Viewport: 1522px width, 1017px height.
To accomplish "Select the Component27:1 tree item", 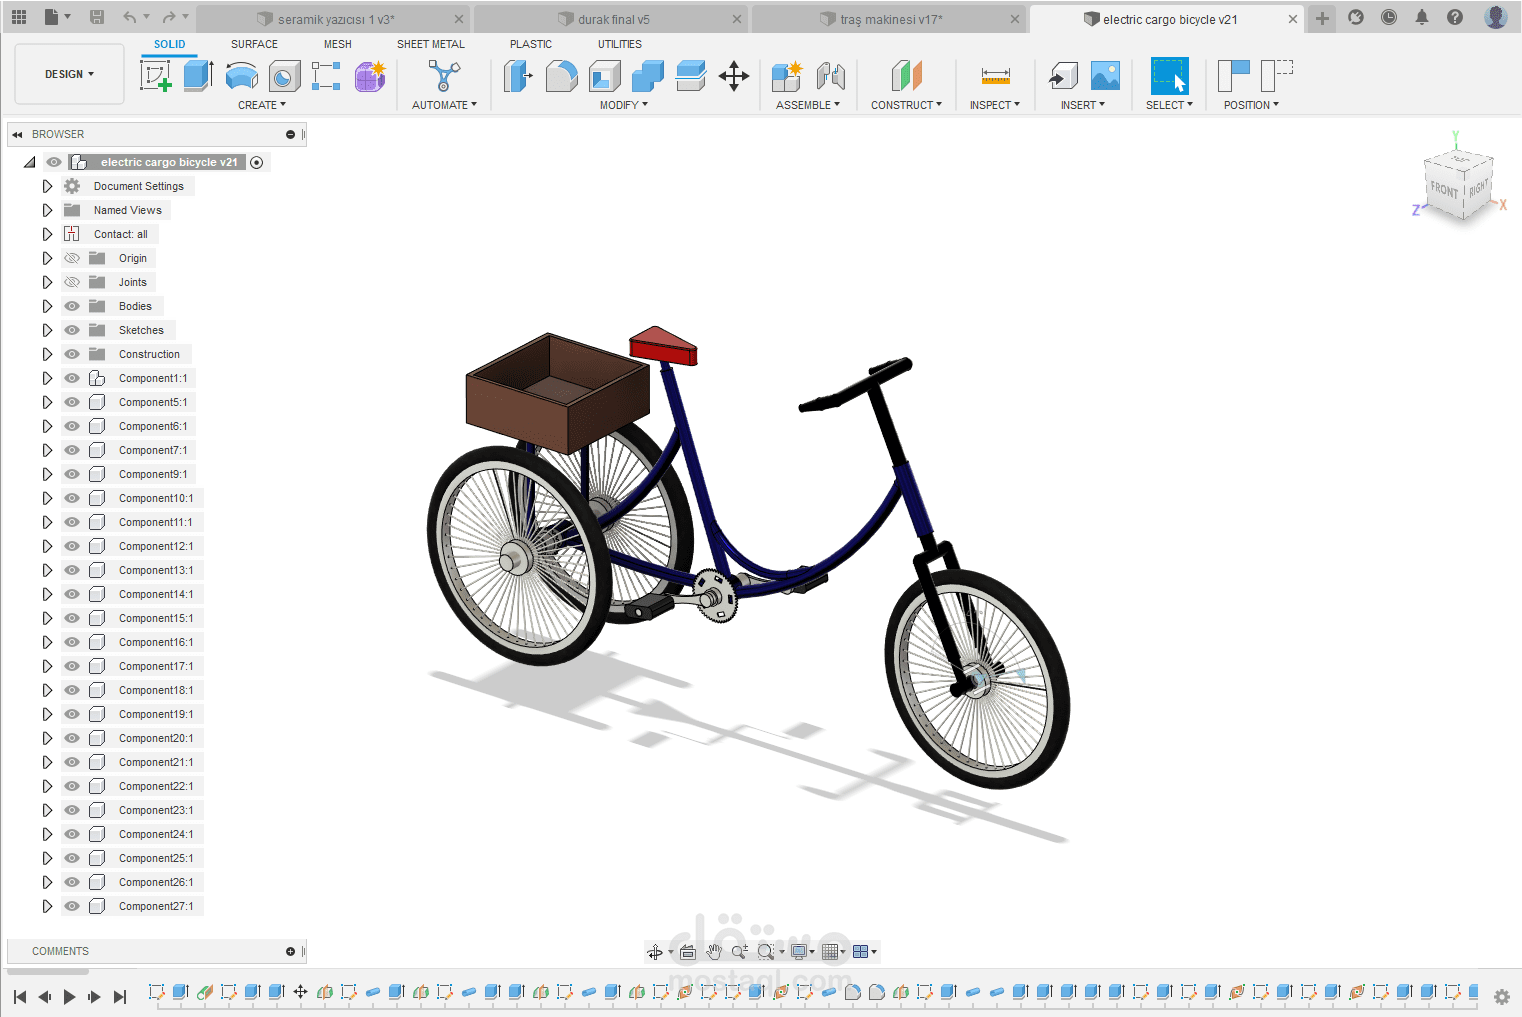I will (156, 906).
